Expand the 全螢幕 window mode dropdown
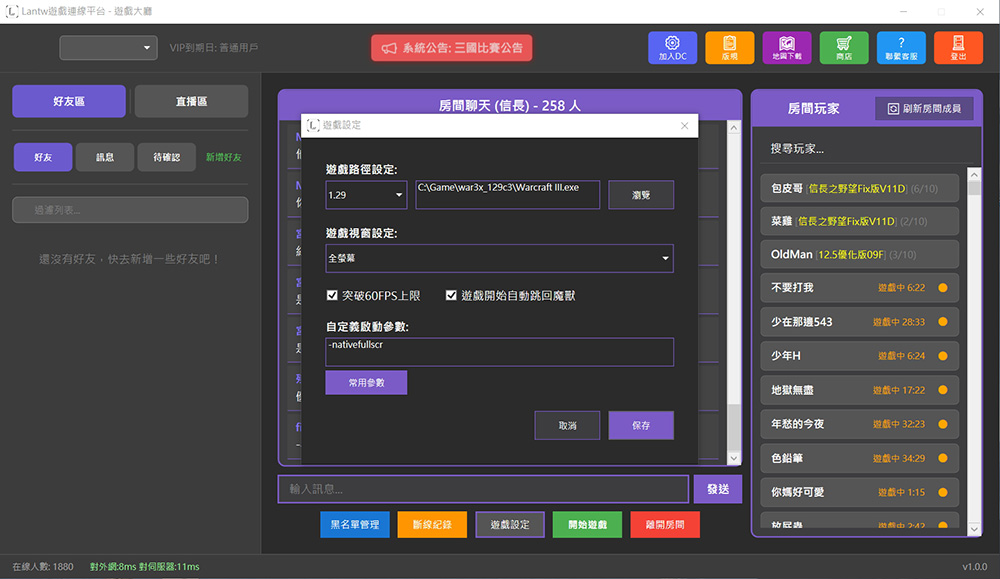Viewport: 1000px width, 579px height. (499, 258)
